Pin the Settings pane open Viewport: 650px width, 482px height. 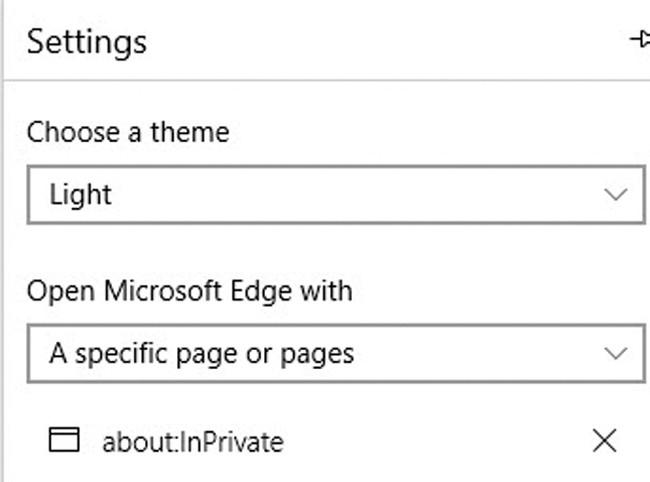click(x=640, y=40)
